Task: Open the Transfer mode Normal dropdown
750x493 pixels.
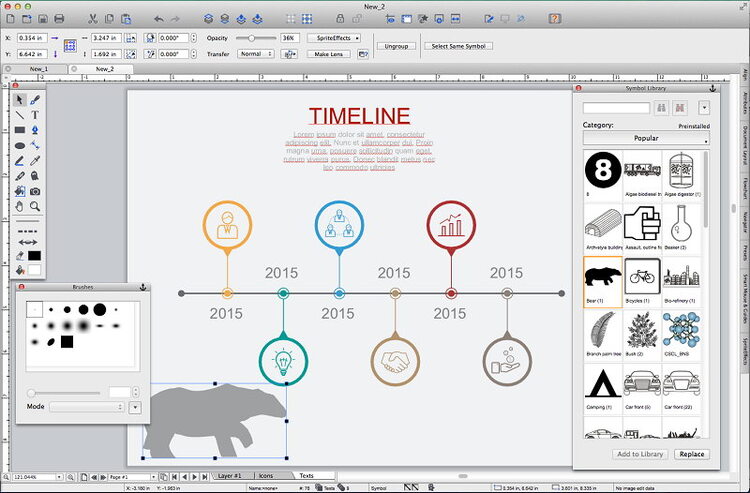Action: [255, 54]
